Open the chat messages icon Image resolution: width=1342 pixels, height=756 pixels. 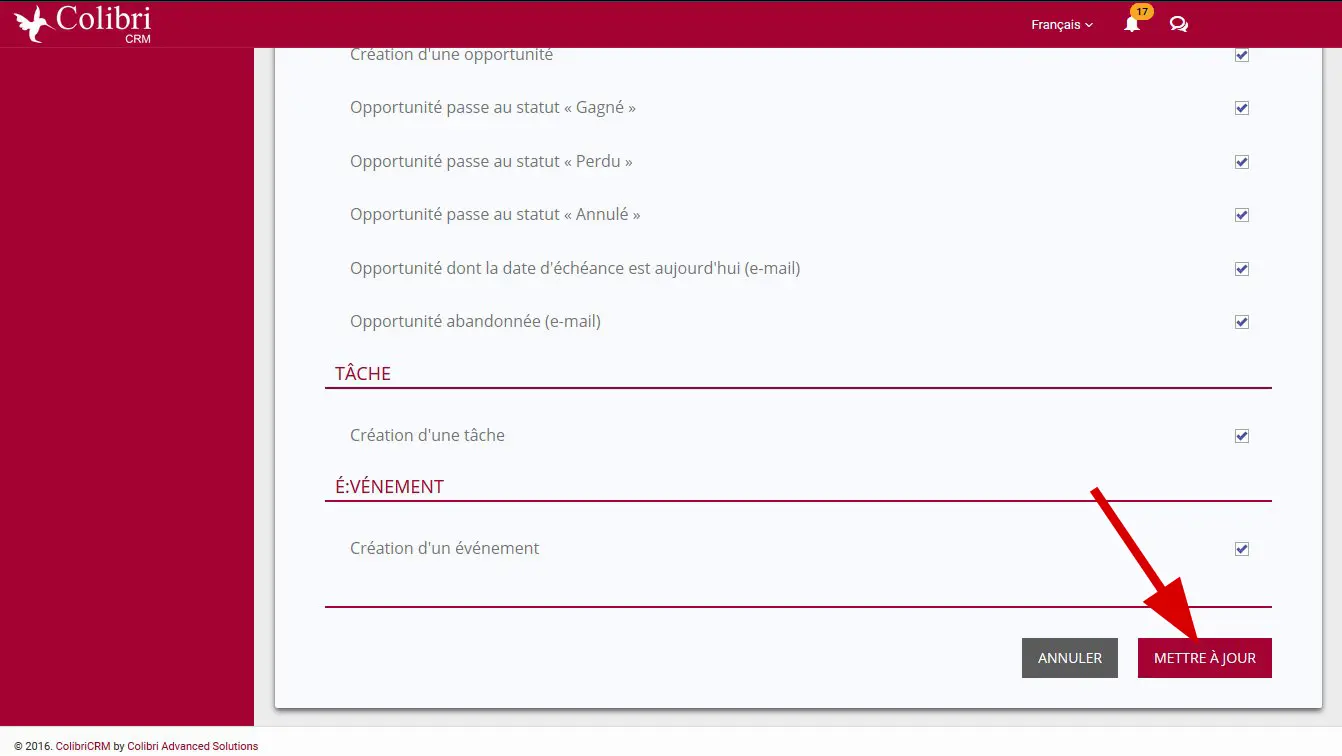1179,25
